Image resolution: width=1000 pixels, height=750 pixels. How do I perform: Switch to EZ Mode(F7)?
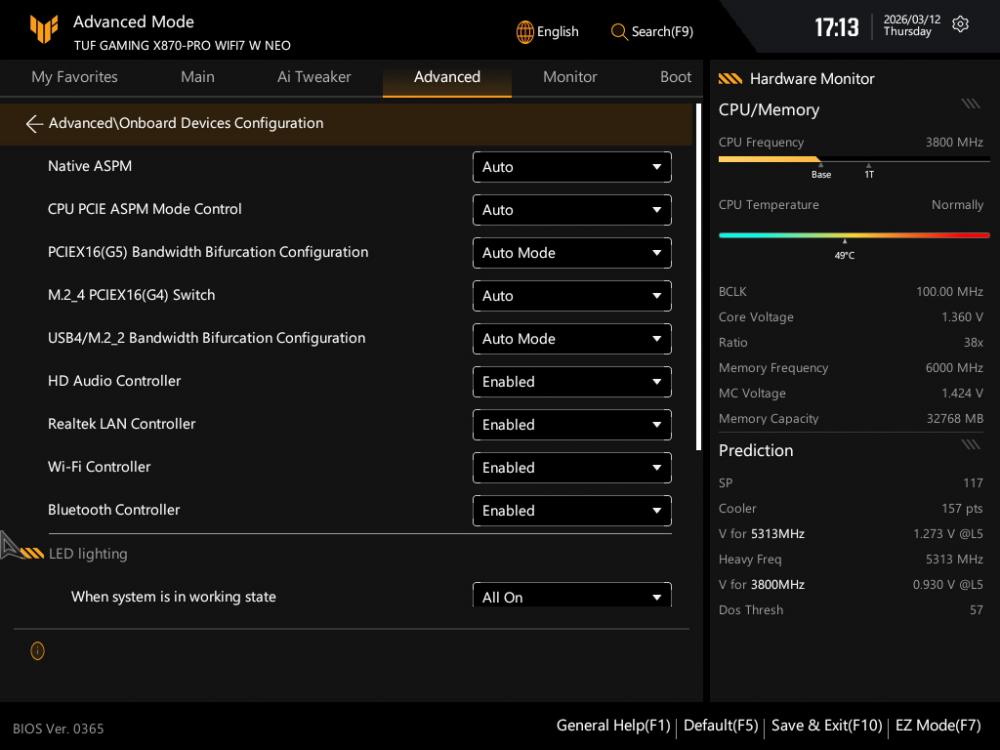tap(938, 726)
